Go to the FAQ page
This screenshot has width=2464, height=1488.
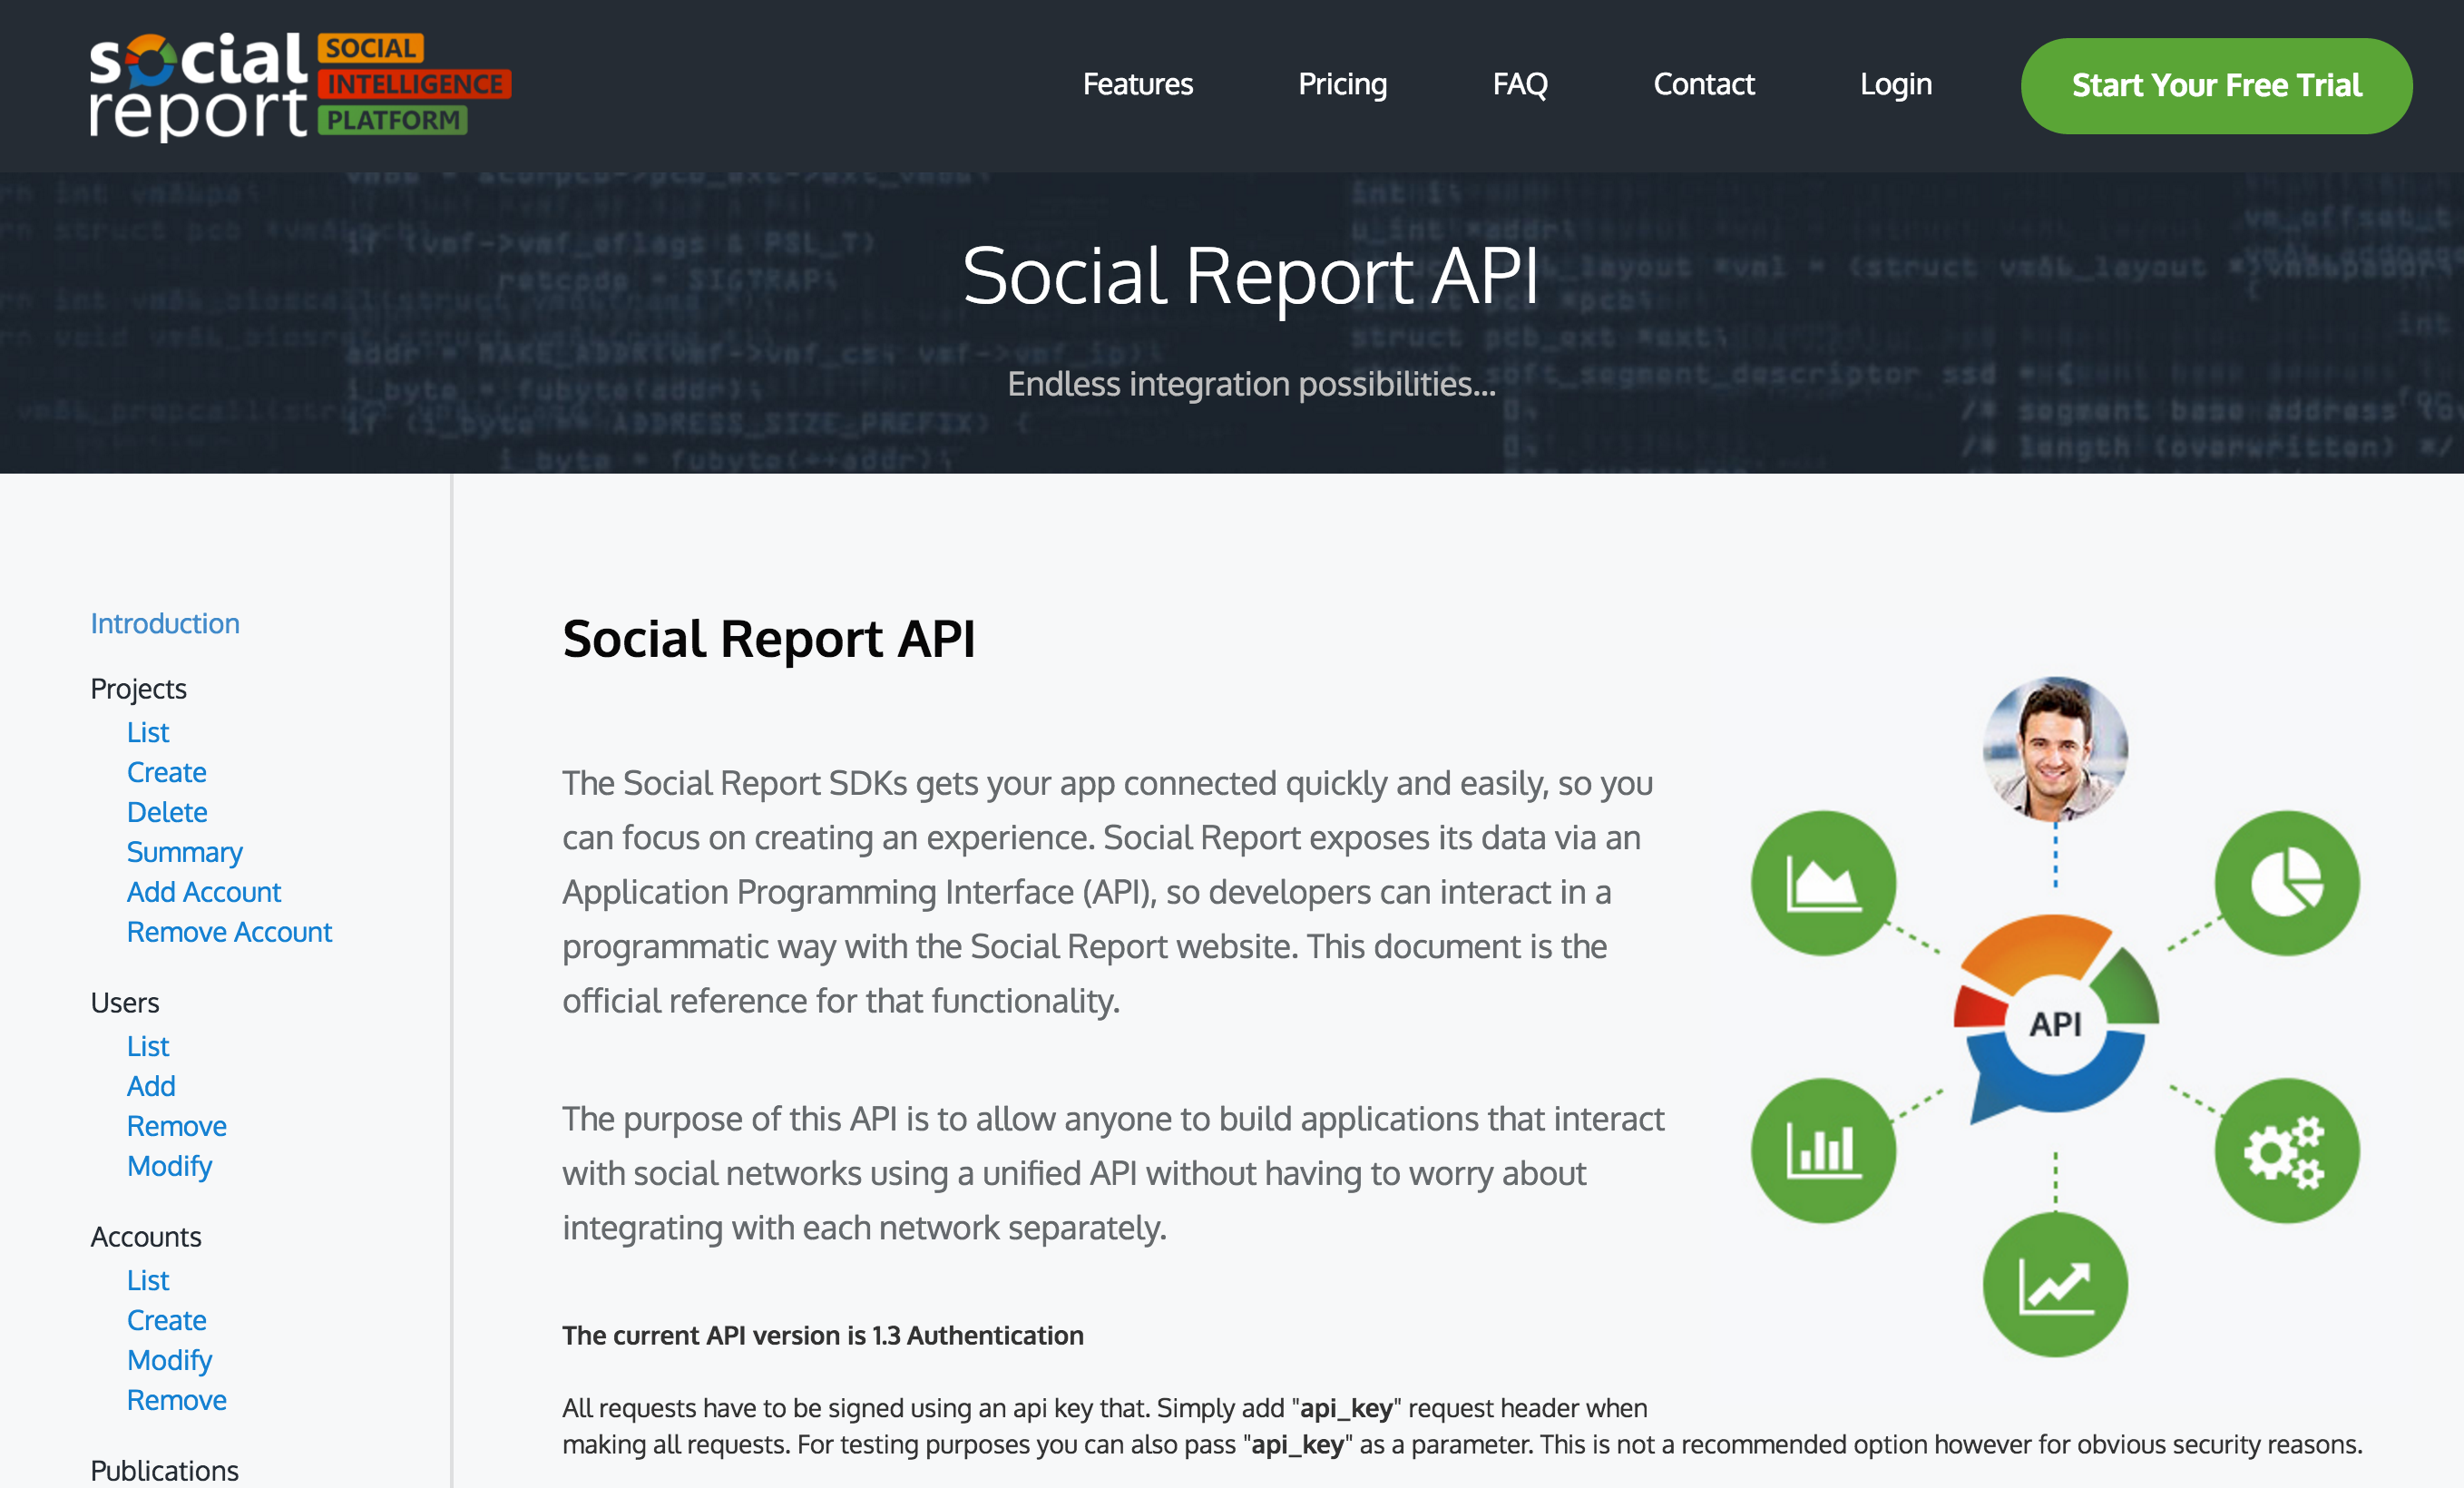pyautogui.click(x=1519, y=85)
